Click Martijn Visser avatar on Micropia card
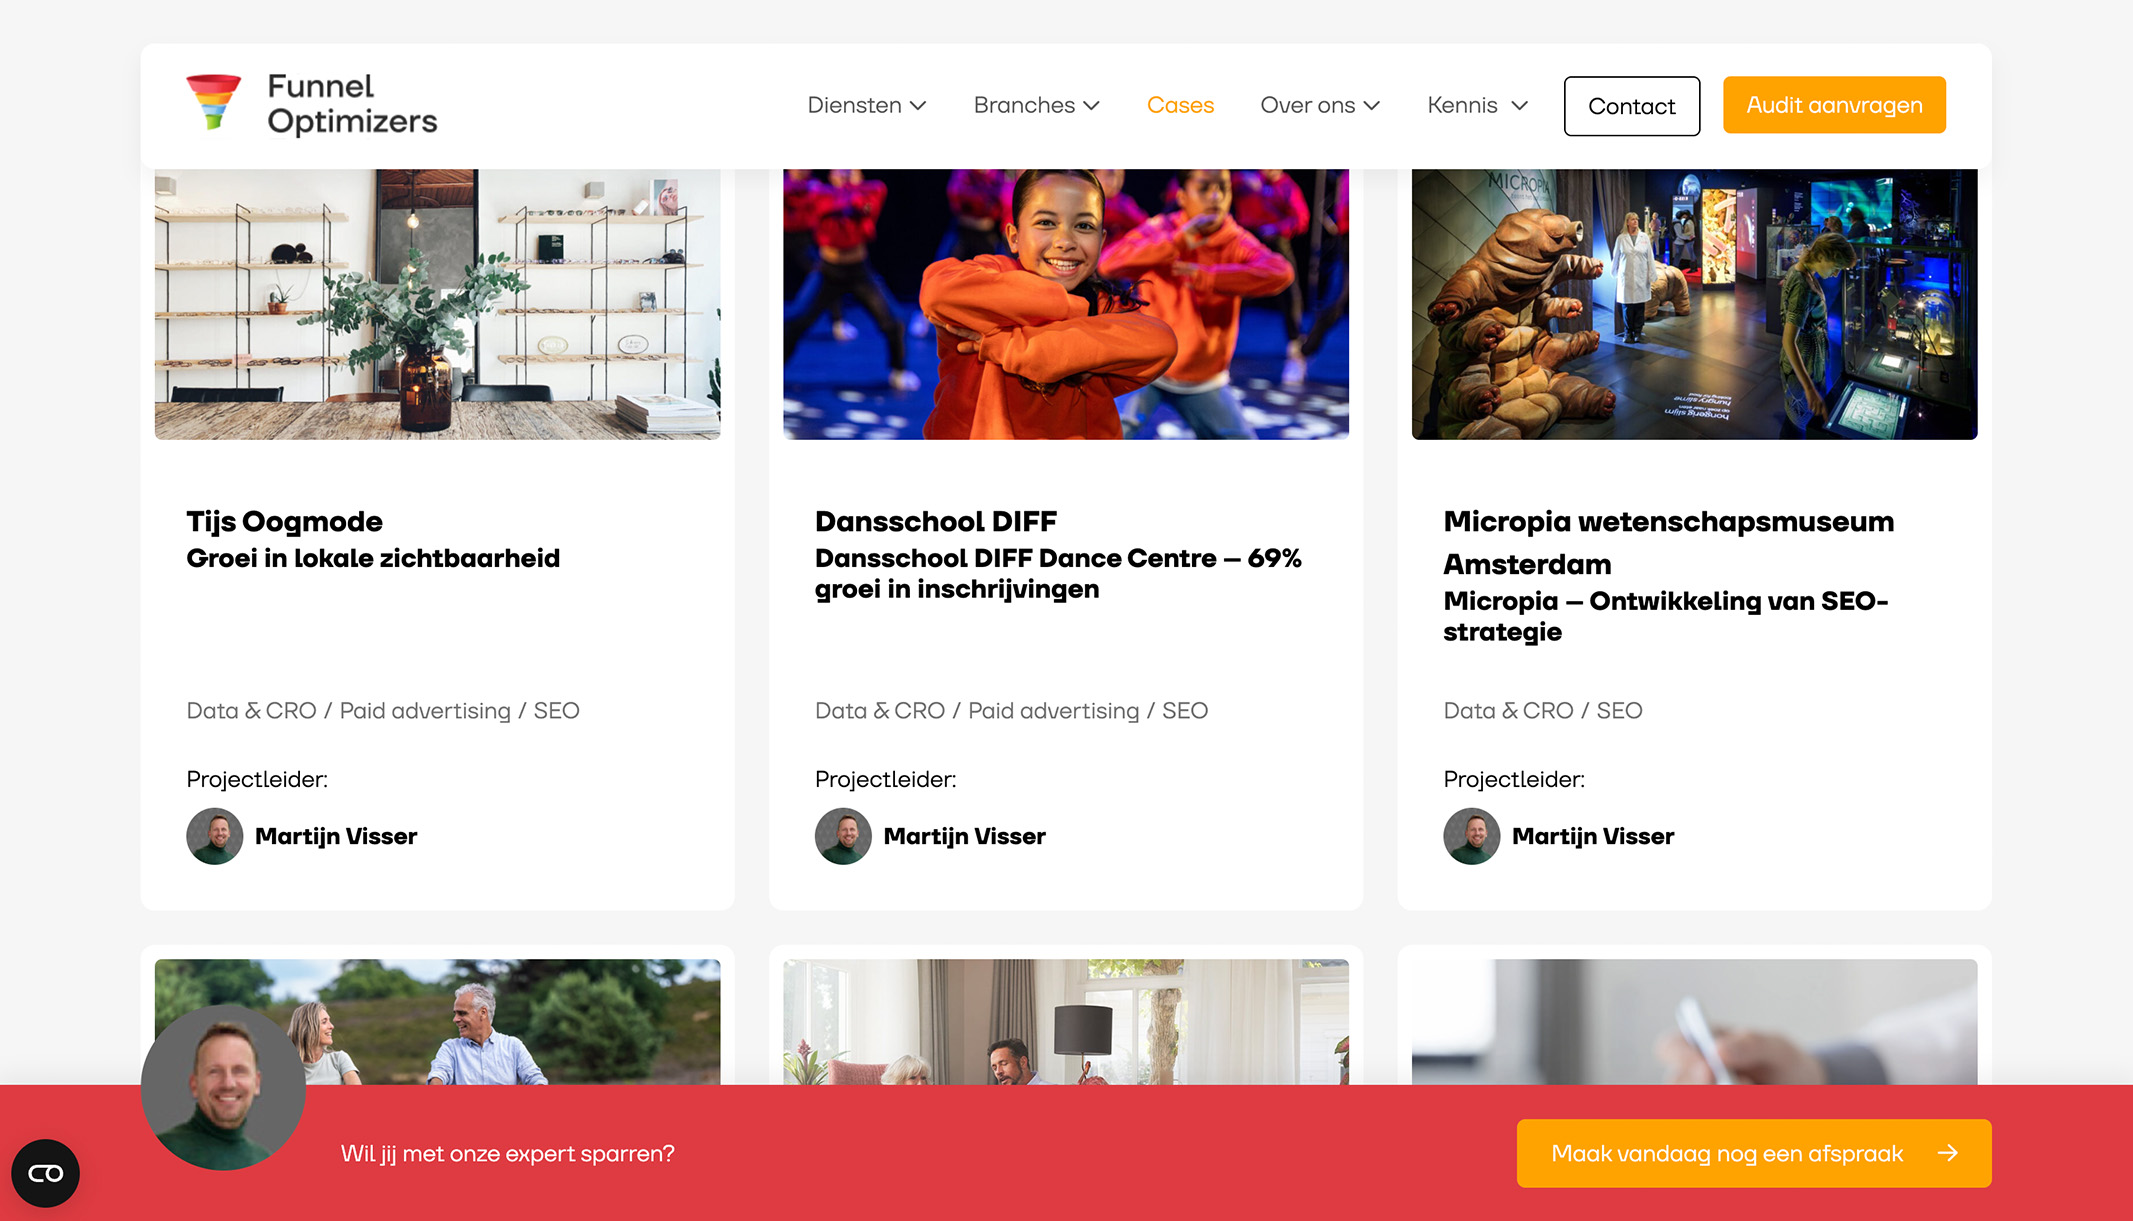Image resolution: width=2133 pixels, height=1221 pixels. 1472,836
